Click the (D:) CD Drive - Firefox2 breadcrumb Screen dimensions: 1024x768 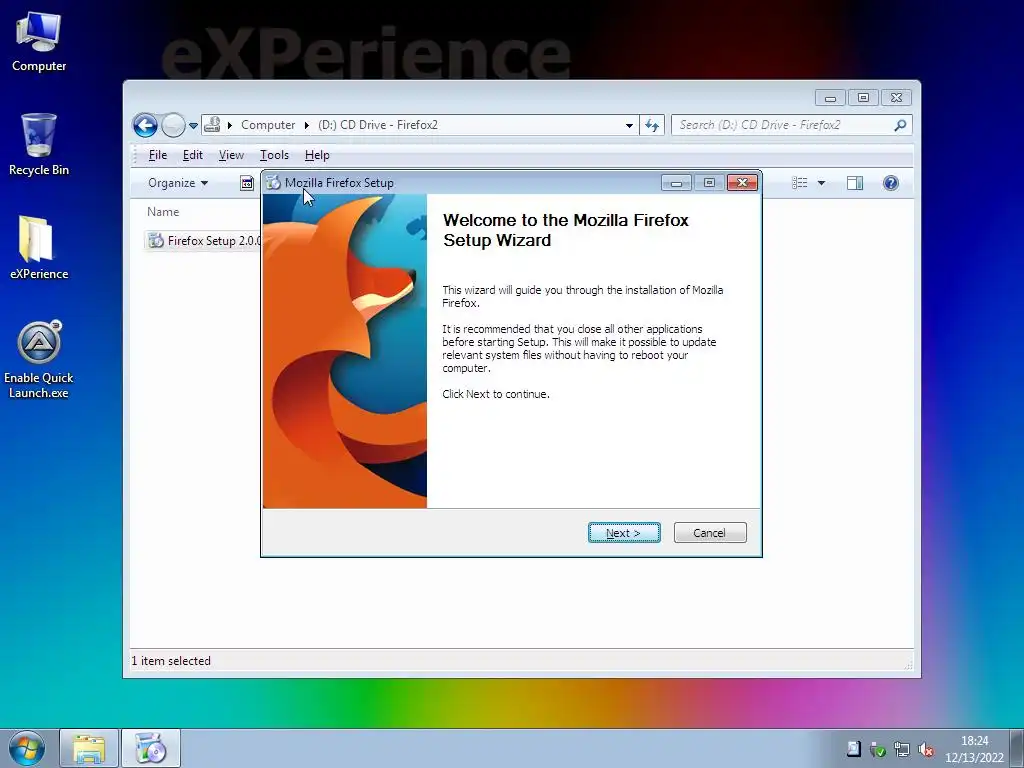click(x=377, y=125)
